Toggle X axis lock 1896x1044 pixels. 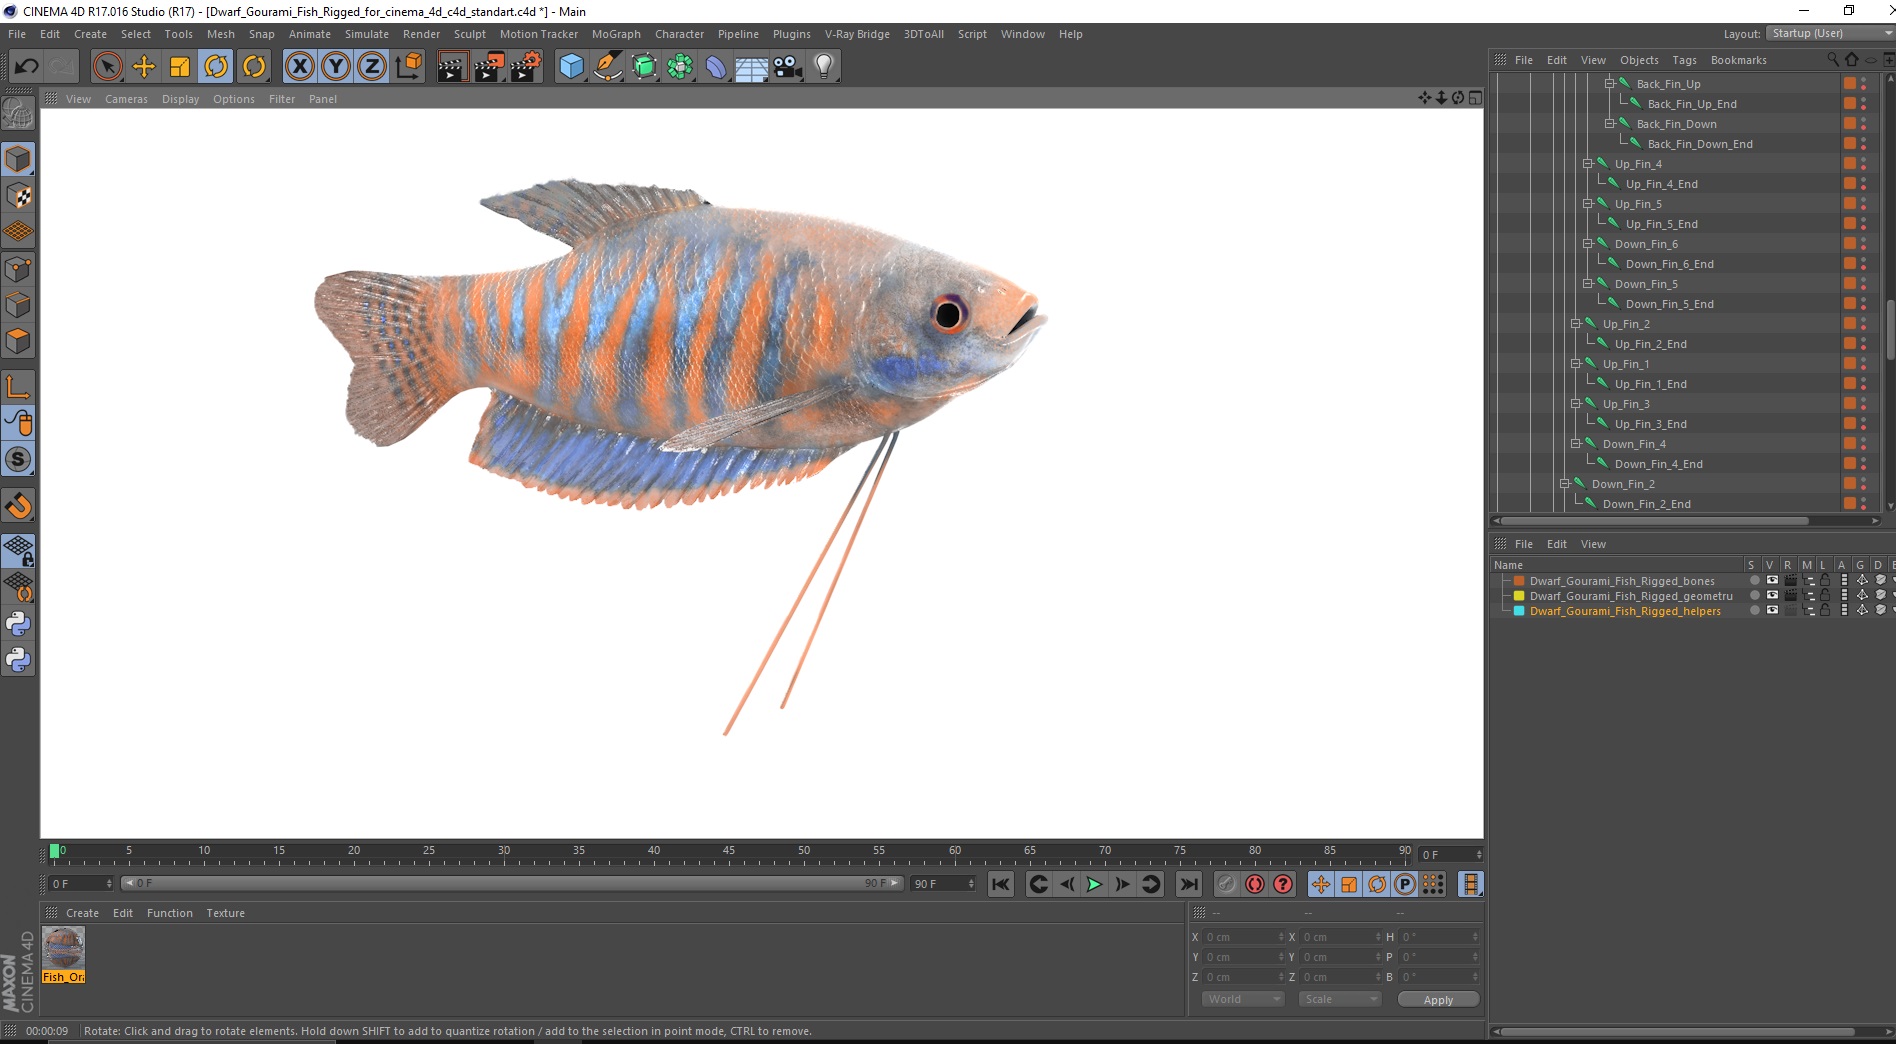tap(299, 67)
